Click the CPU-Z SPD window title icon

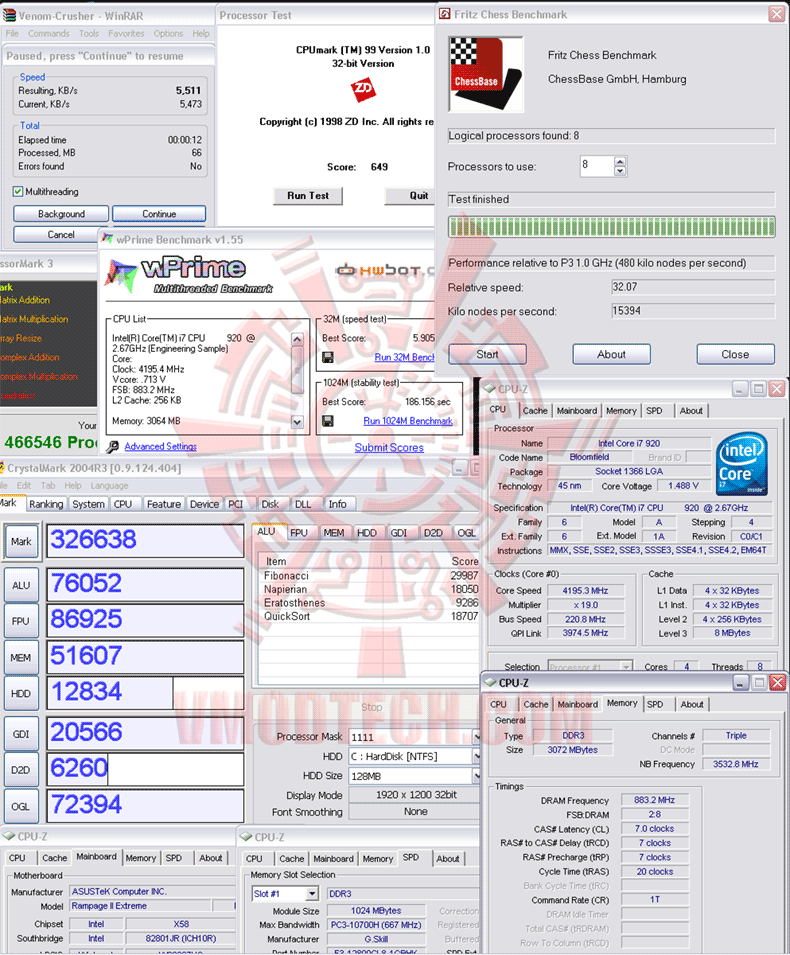point(246,837)
